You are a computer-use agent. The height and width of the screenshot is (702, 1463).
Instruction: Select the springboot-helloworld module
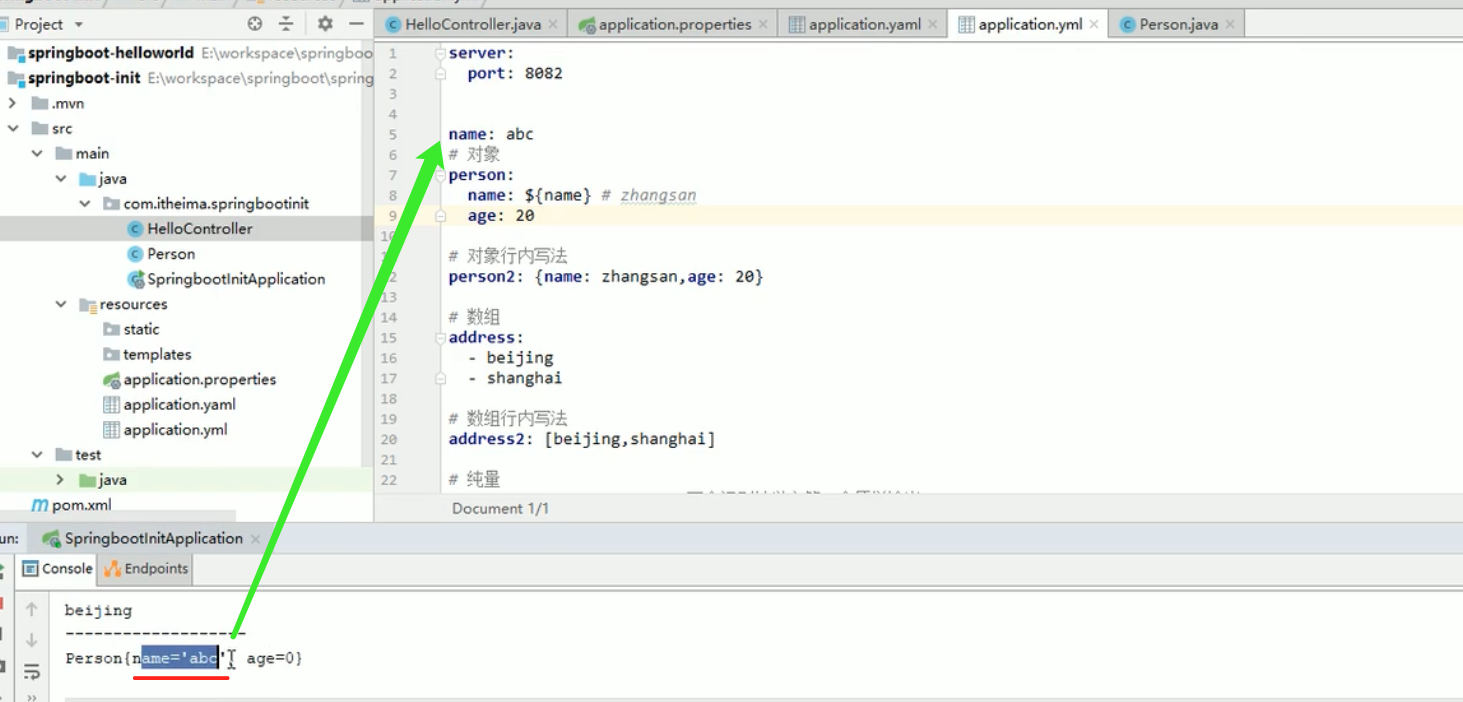pos(110,53)
